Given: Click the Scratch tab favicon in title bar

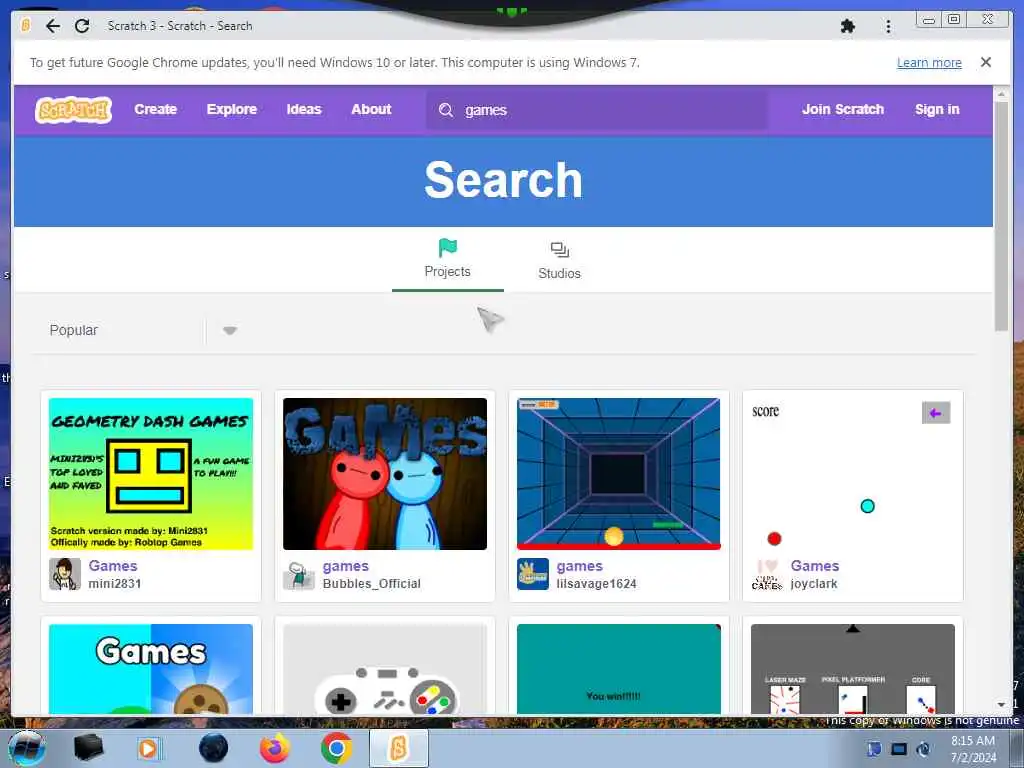Looking at the screenshot, I should (25, 25).
